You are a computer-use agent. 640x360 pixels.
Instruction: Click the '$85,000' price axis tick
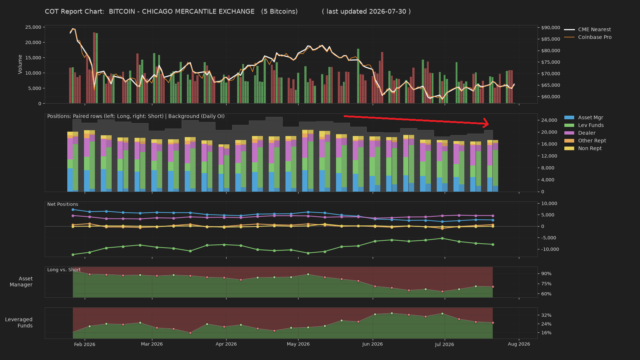tap(551, 39)
